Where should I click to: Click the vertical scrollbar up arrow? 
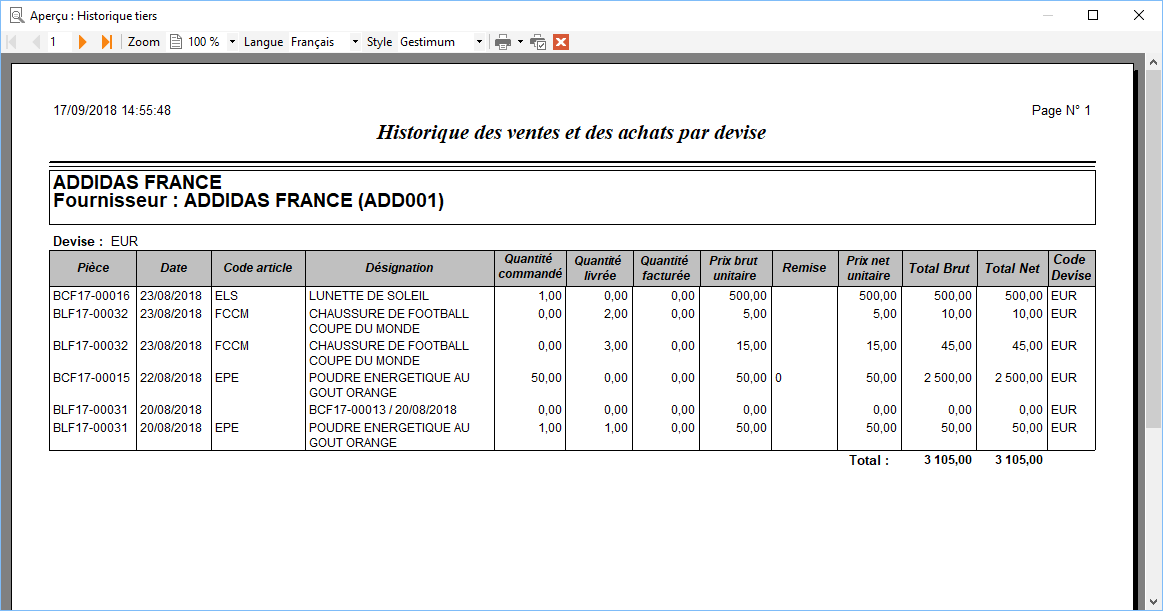(1153, 63)
